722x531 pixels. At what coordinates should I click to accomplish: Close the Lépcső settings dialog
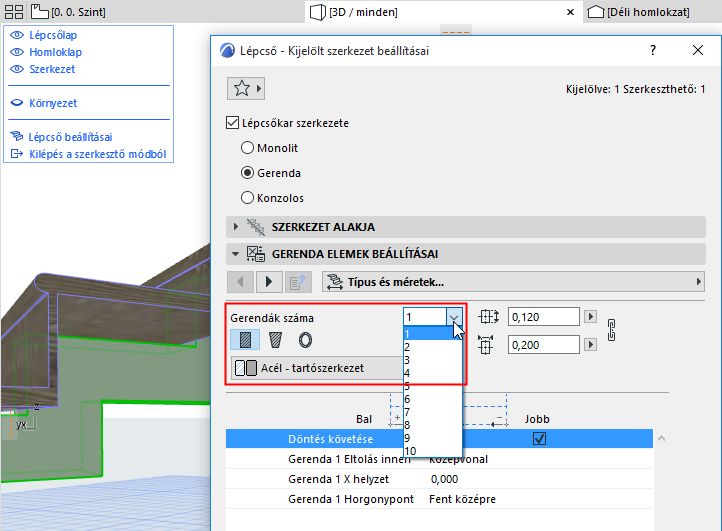pos(698,50)
